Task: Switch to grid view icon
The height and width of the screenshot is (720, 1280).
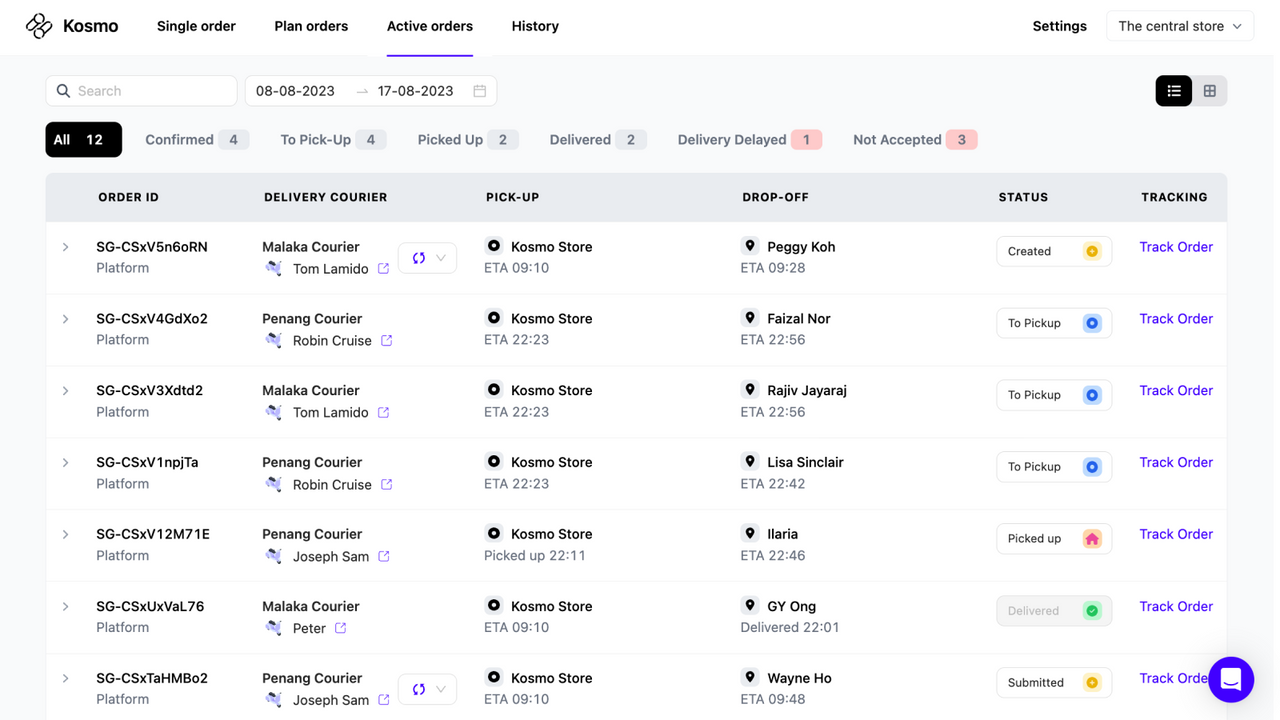Action: 1210,91
